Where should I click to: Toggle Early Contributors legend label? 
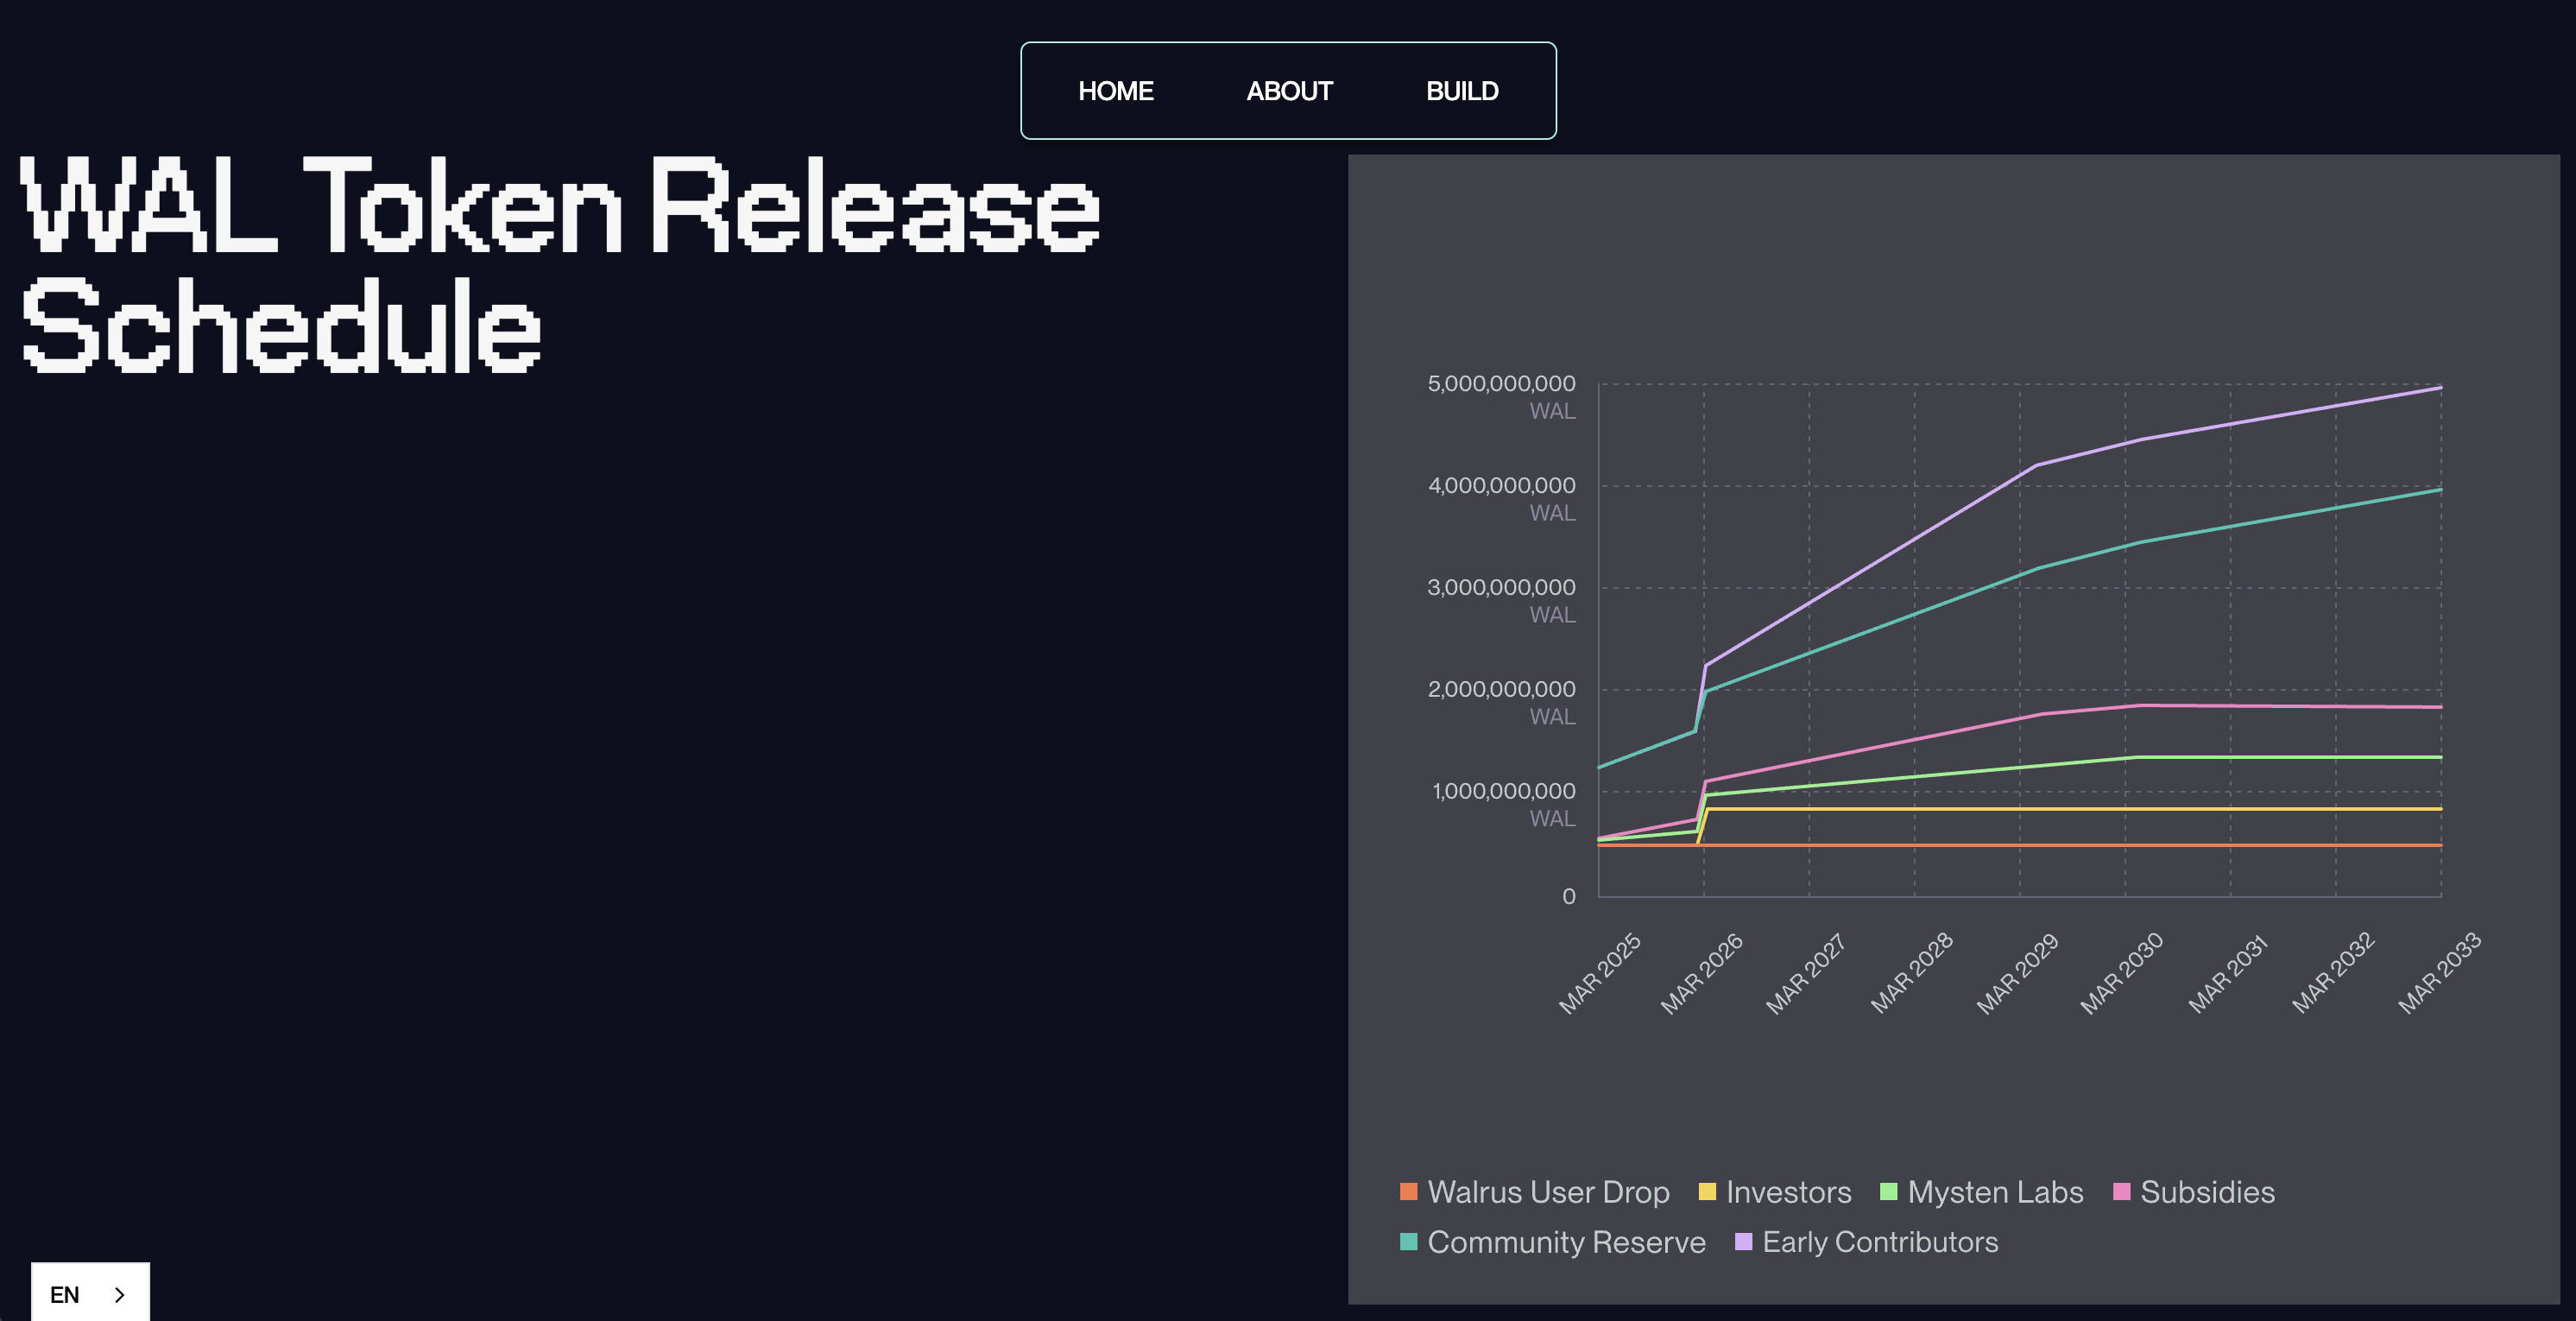pos(1880,1242)
